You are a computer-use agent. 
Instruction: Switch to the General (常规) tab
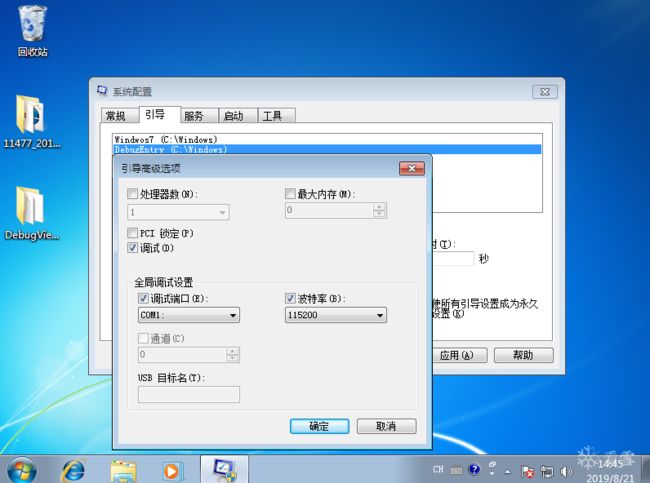coord(118,116)
